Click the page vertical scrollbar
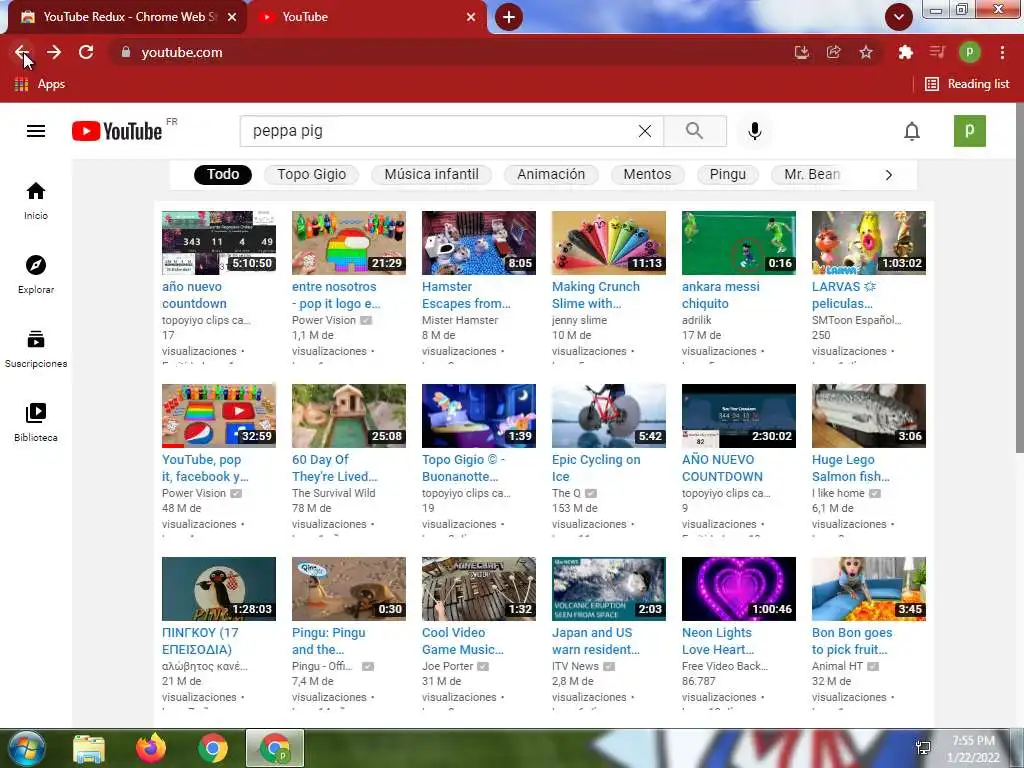The height and width of the screenshot is (768, 1024). coord(1019,278)
